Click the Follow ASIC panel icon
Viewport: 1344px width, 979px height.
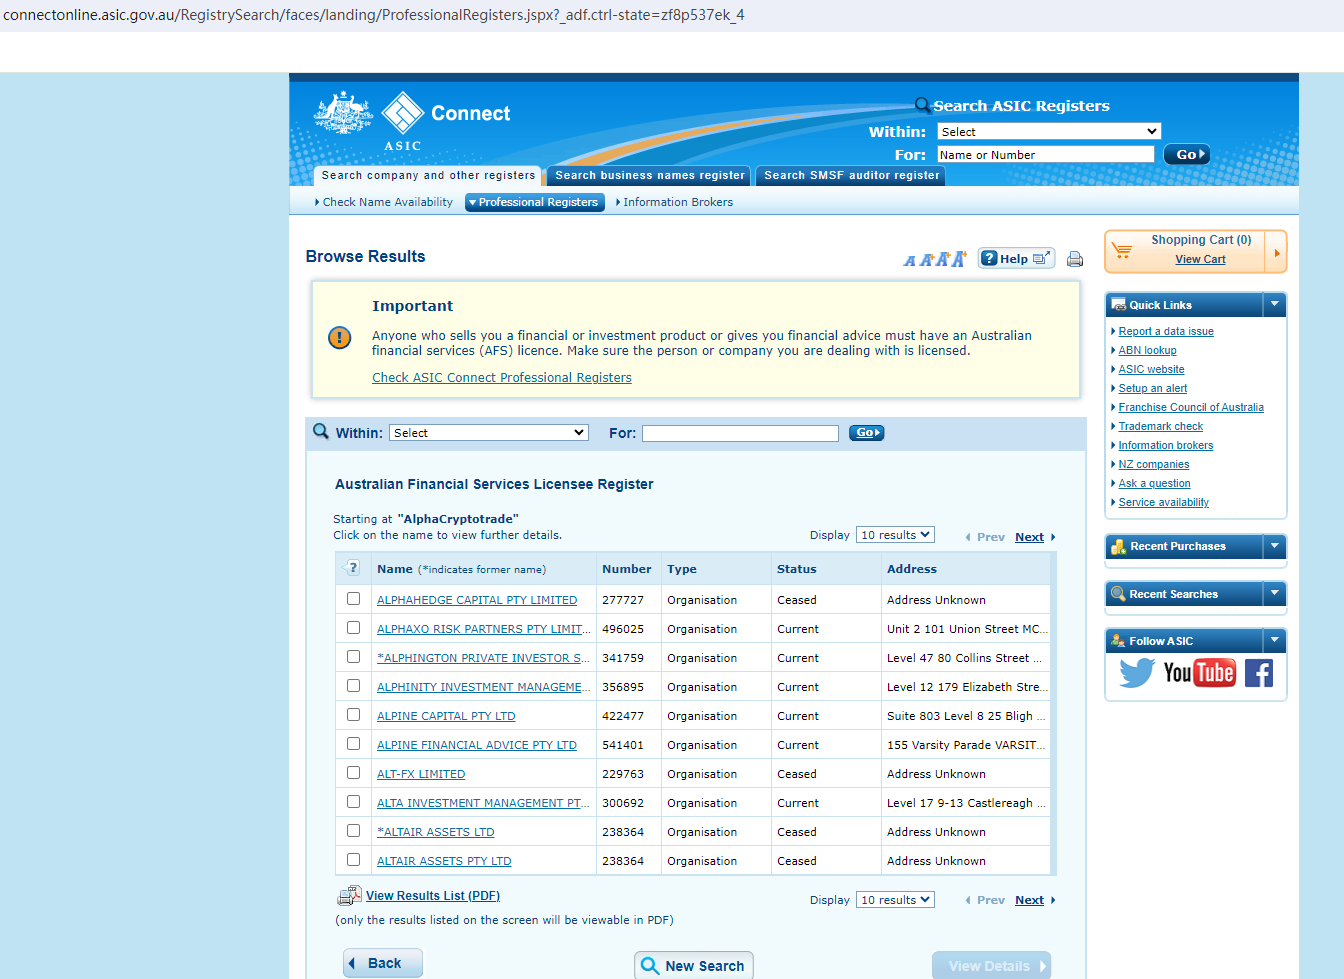1119,641
